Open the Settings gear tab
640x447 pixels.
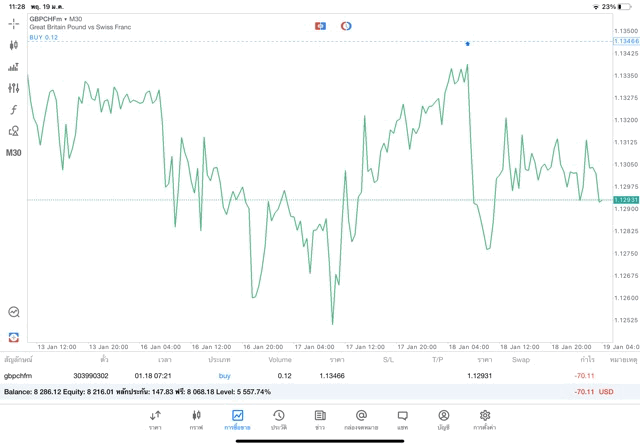(x=485, y=419)
